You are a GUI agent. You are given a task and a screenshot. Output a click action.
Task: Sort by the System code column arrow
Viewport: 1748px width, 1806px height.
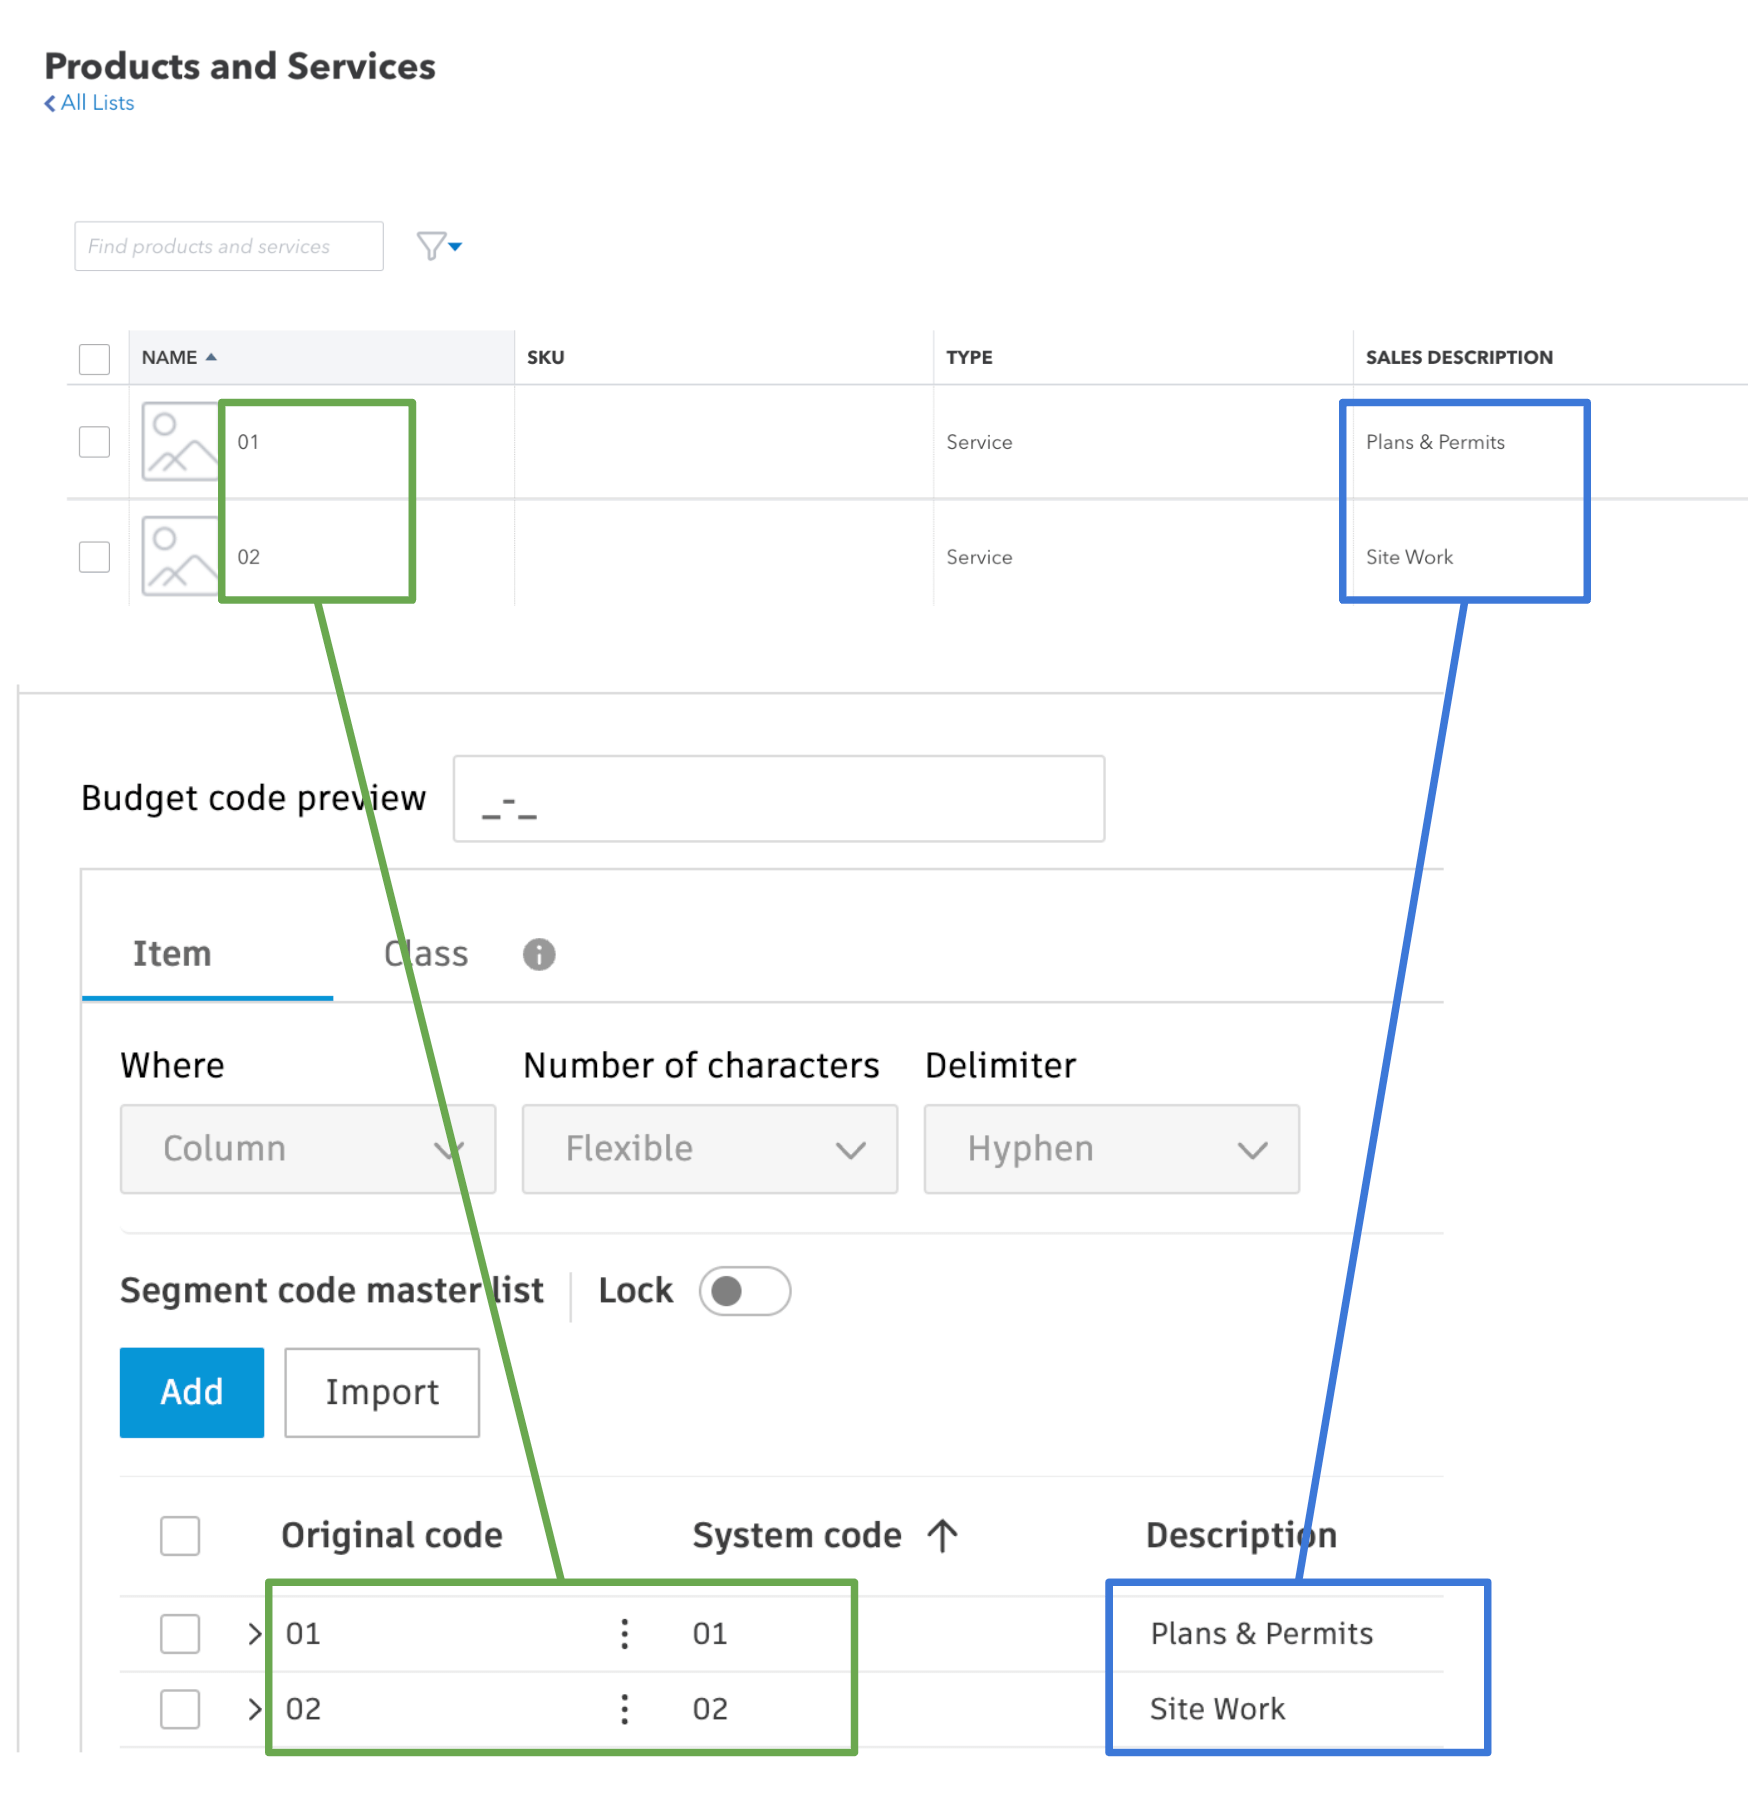pos(941,1535)
